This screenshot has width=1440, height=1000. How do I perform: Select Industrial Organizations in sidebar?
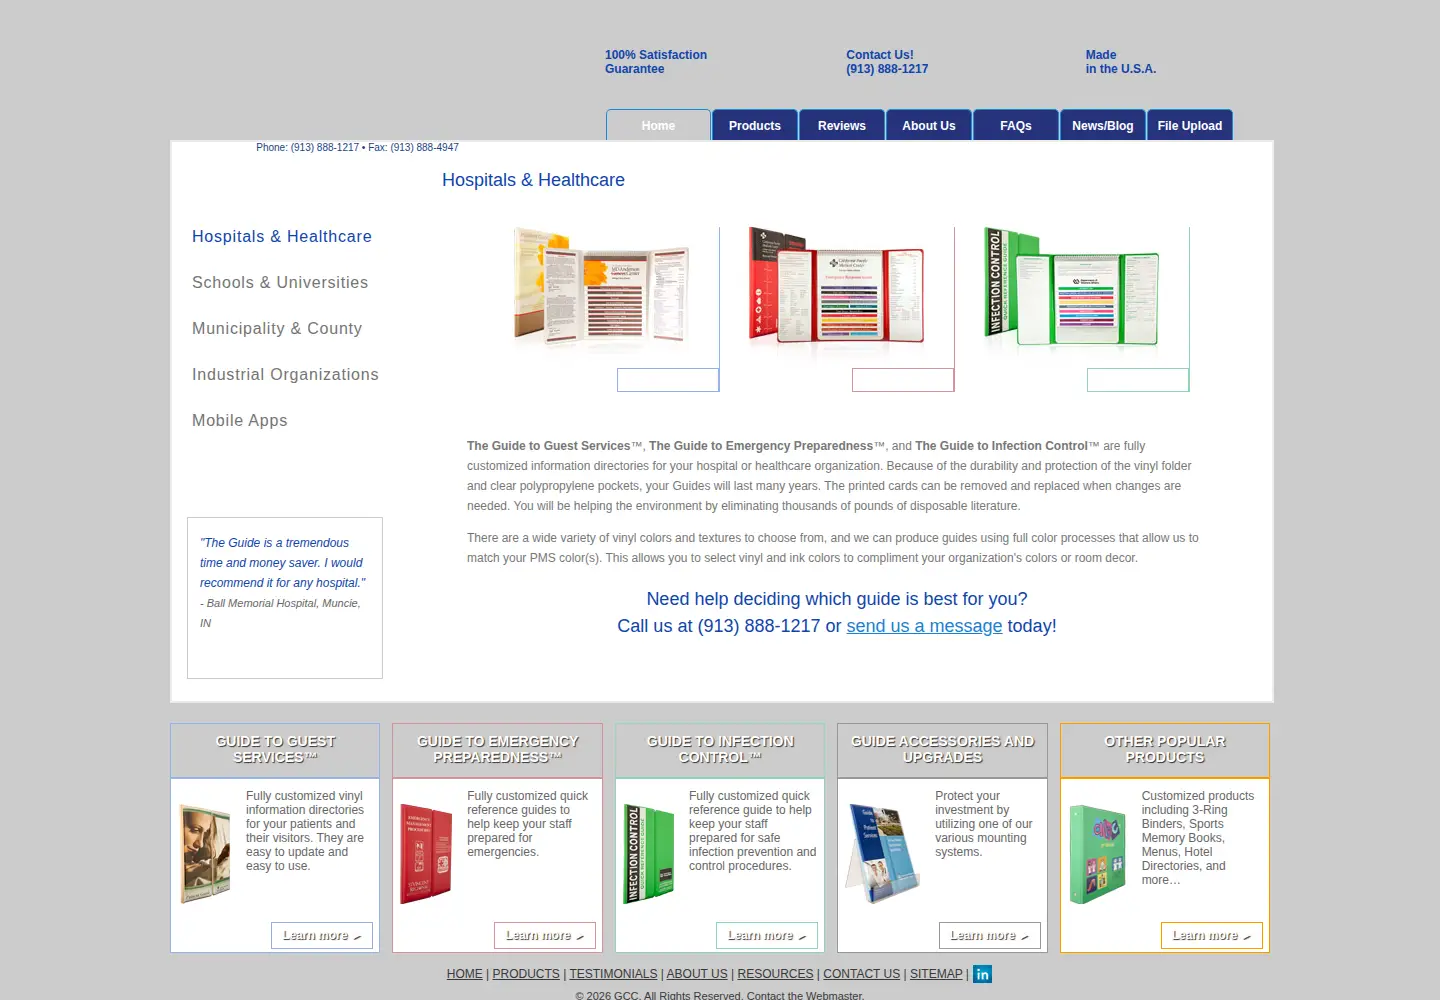(285, 375)
